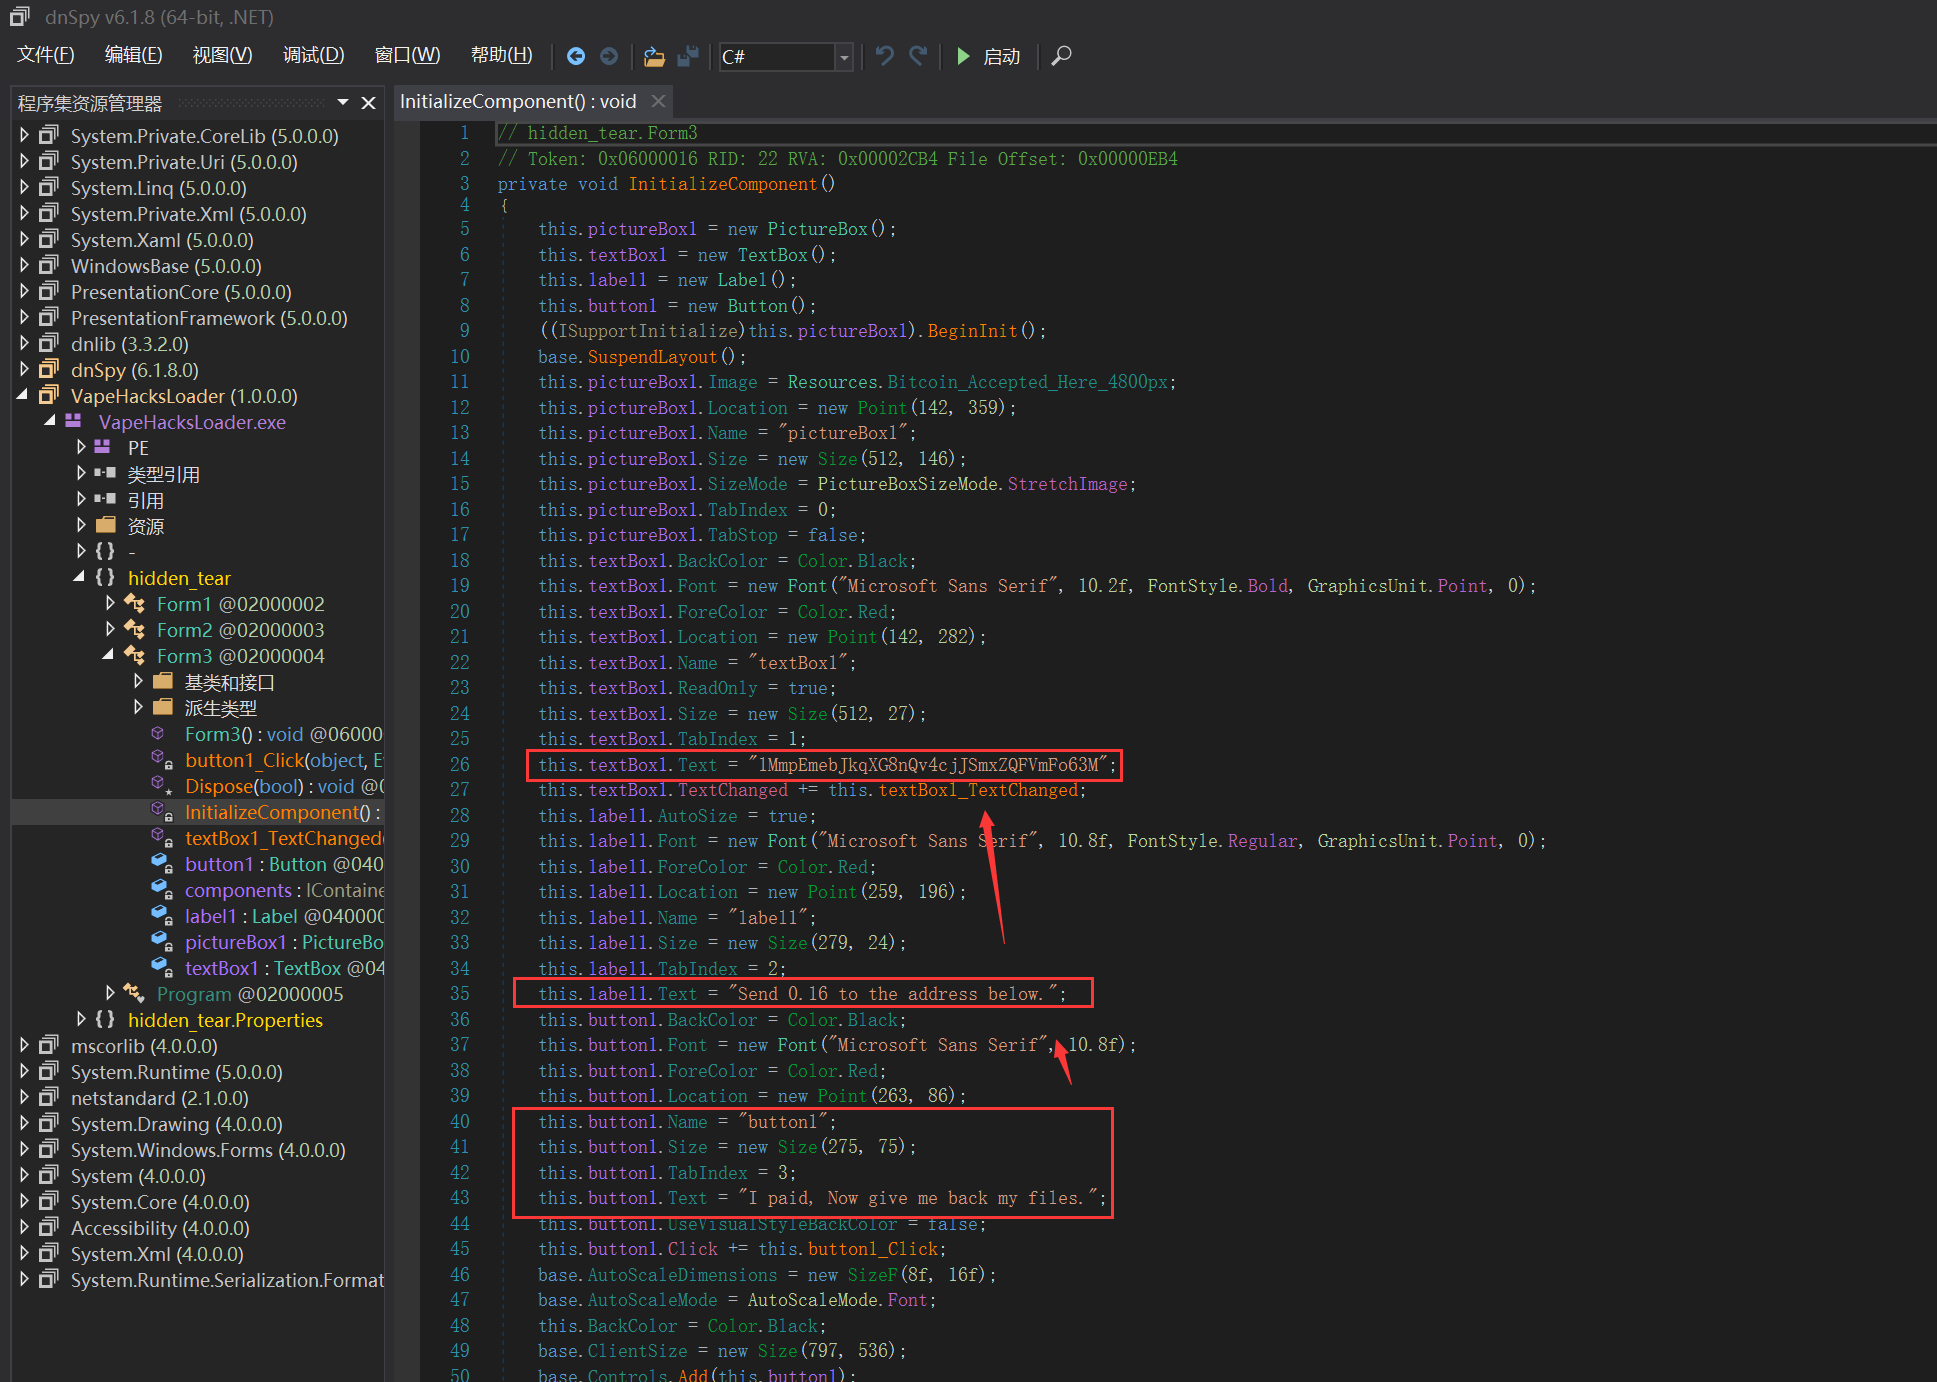
Task: Click the pictureBox1 field icon
Action: coord(162,942)
